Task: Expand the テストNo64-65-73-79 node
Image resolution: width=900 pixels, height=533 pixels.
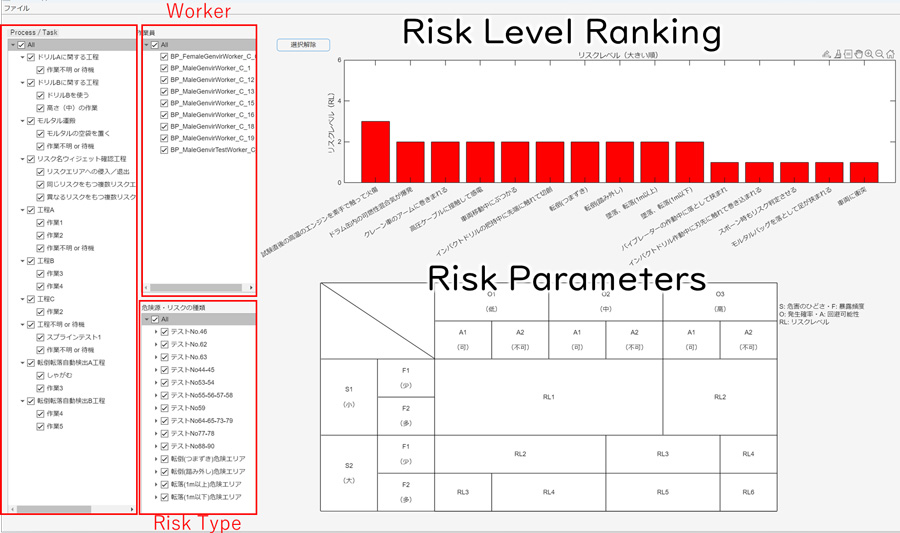Action: pos(156,421)
